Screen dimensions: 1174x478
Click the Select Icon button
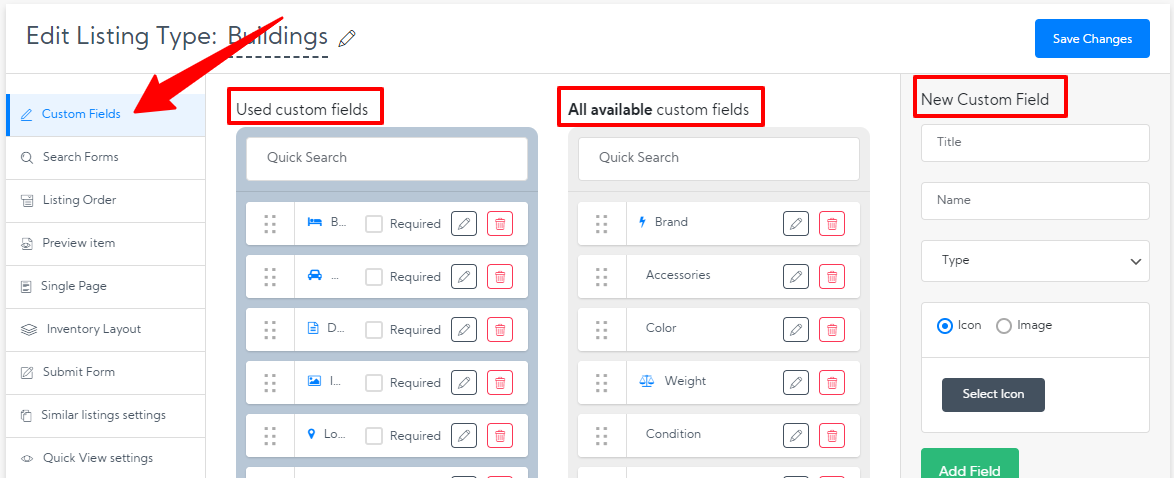tap(993, 395)
